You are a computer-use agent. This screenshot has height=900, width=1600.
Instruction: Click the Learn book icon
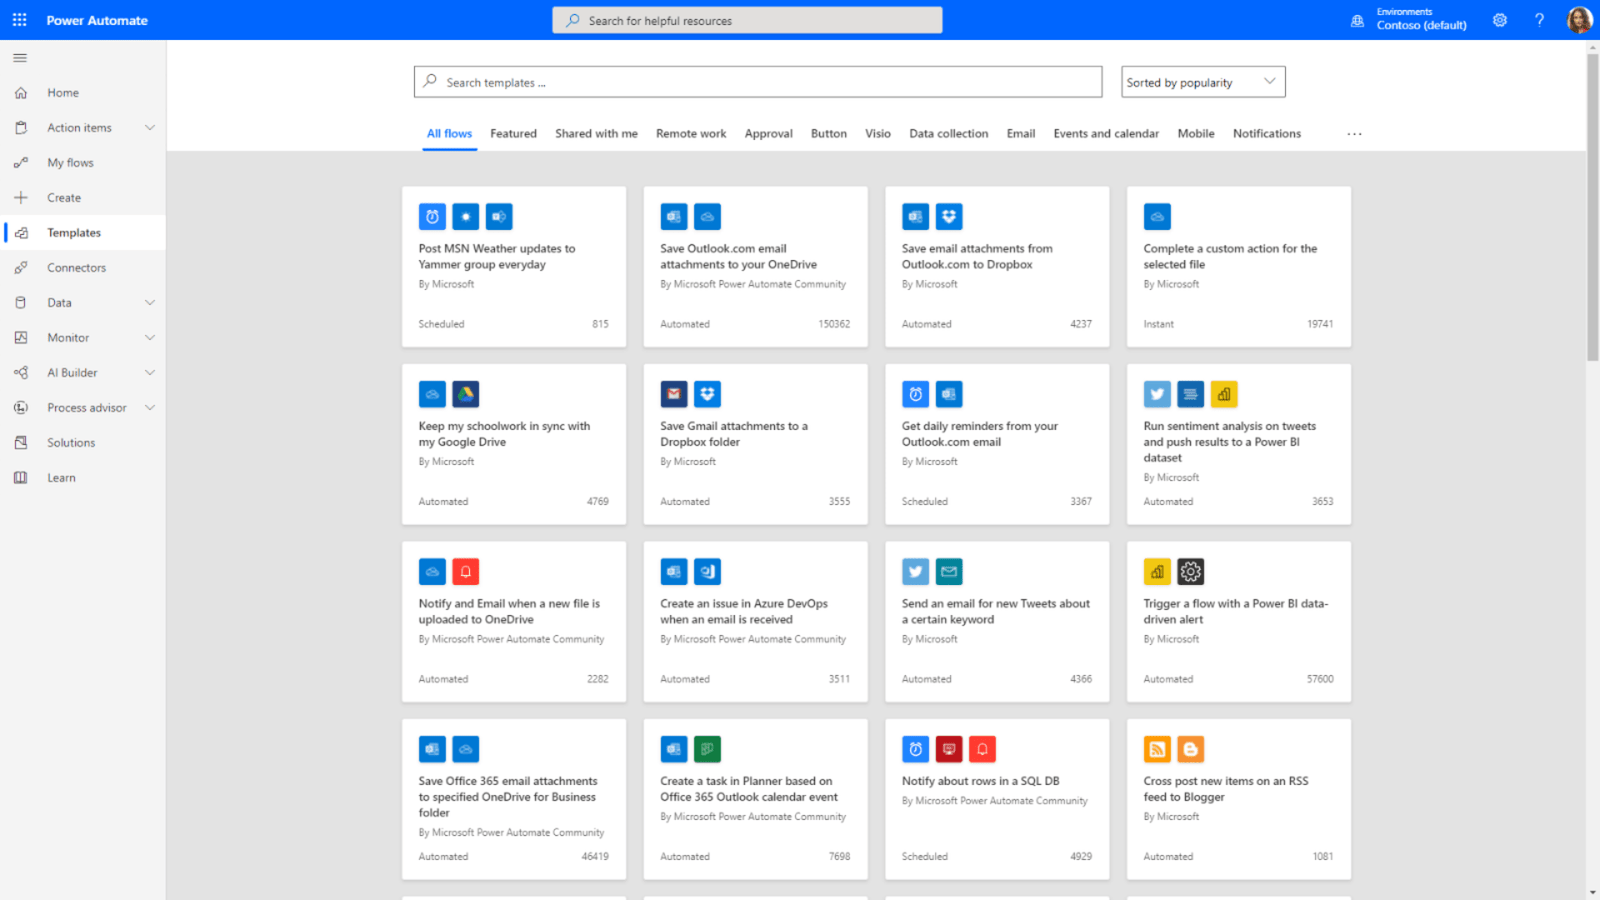pyautogui.click(x=21, y=478)
